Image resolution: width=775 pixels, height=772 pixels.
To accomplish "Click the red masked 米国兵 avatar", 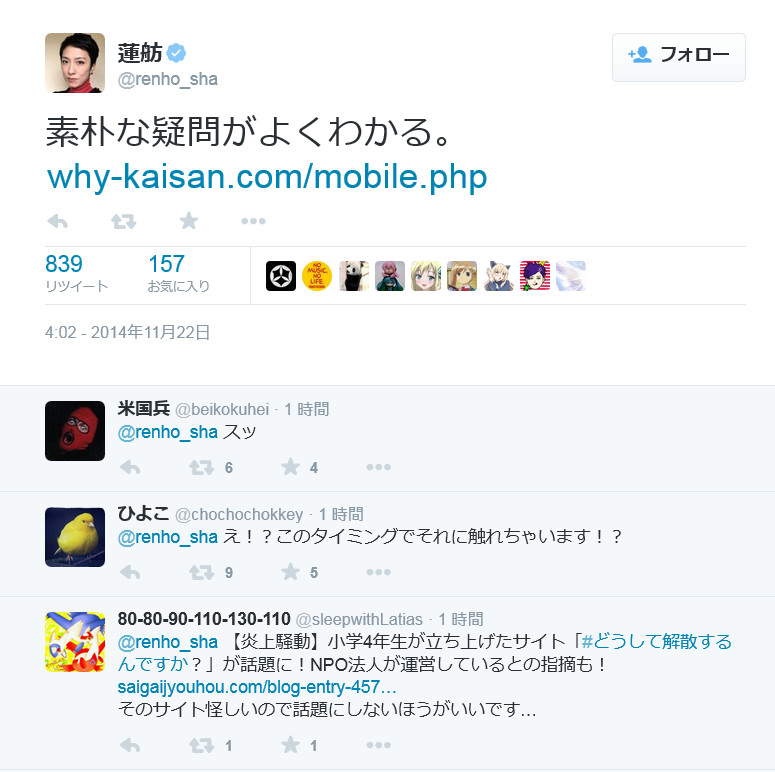I will coord(75,431).
